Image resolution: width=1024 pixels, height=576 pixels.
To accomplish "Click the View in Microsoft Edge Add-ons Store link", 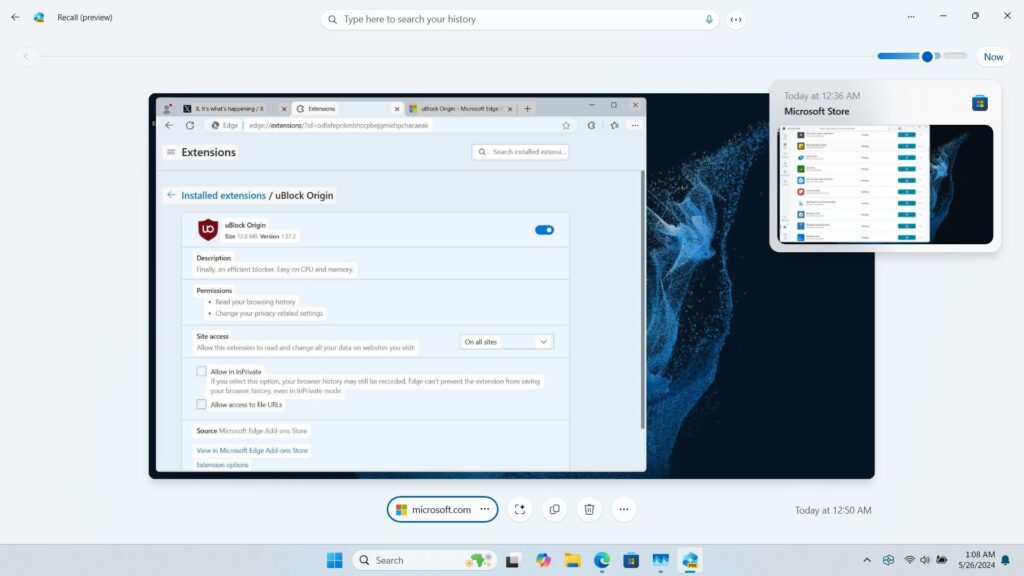I will coord(250,450).
